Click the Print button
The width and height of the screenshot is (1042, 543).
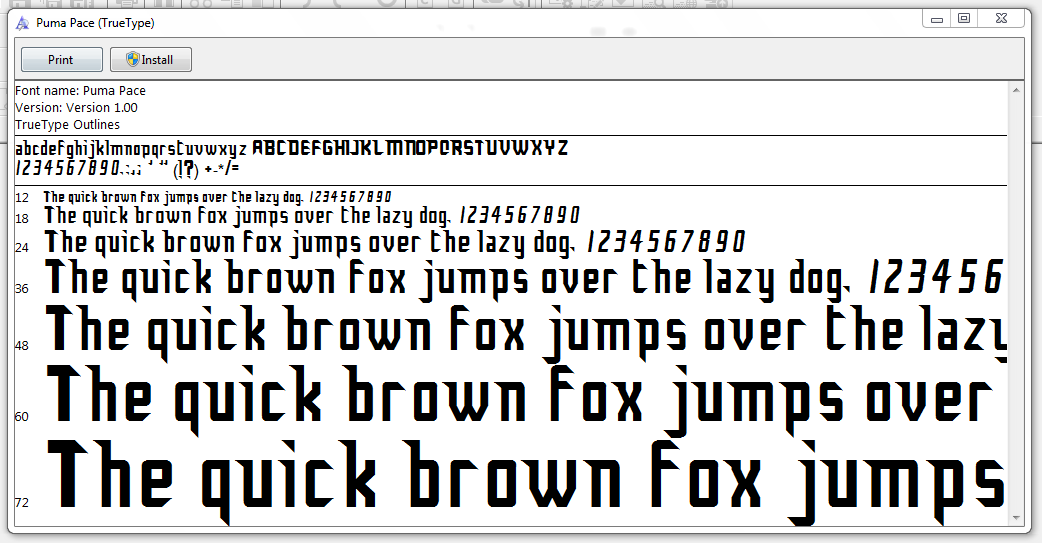click(x=62, y=60)
